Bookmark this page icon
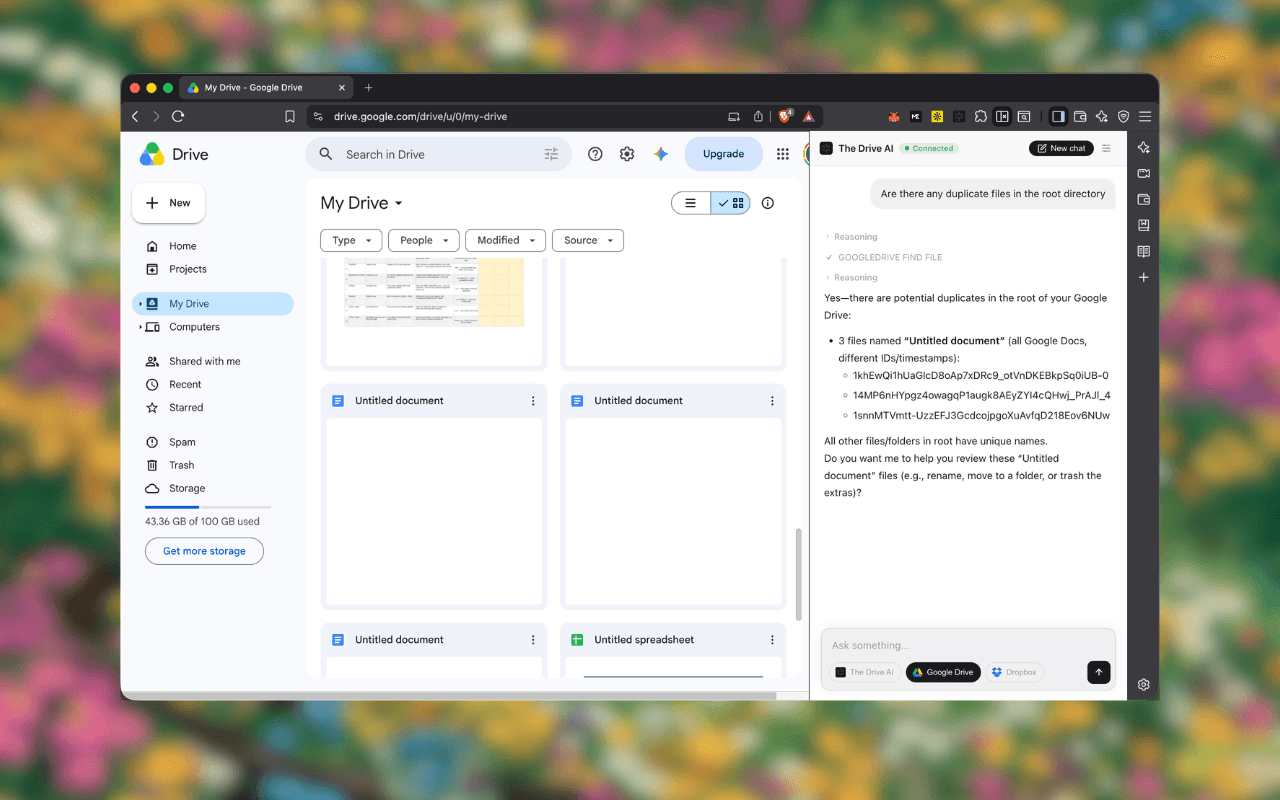 290,116
